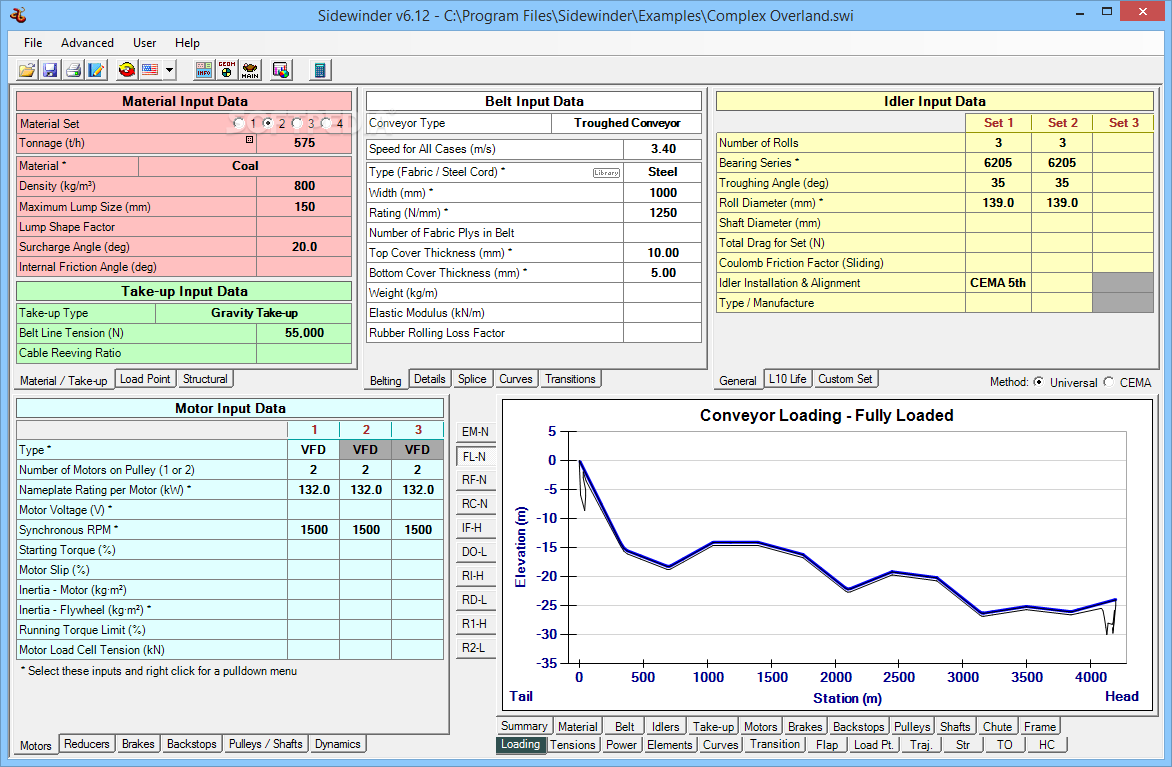Print using the printer toolbar icon
Screen dimensions: 1172x767
tap(73, 70)
